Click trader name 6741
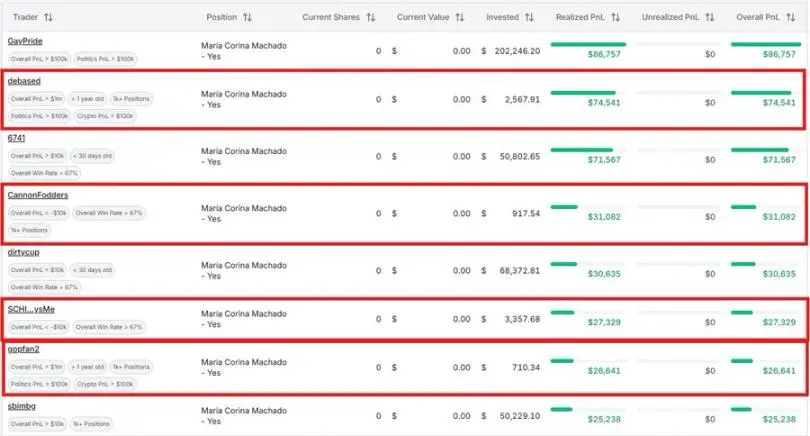The height and width of the screenshot is (436, 810). pyautogui.click(x=16, y=137)
